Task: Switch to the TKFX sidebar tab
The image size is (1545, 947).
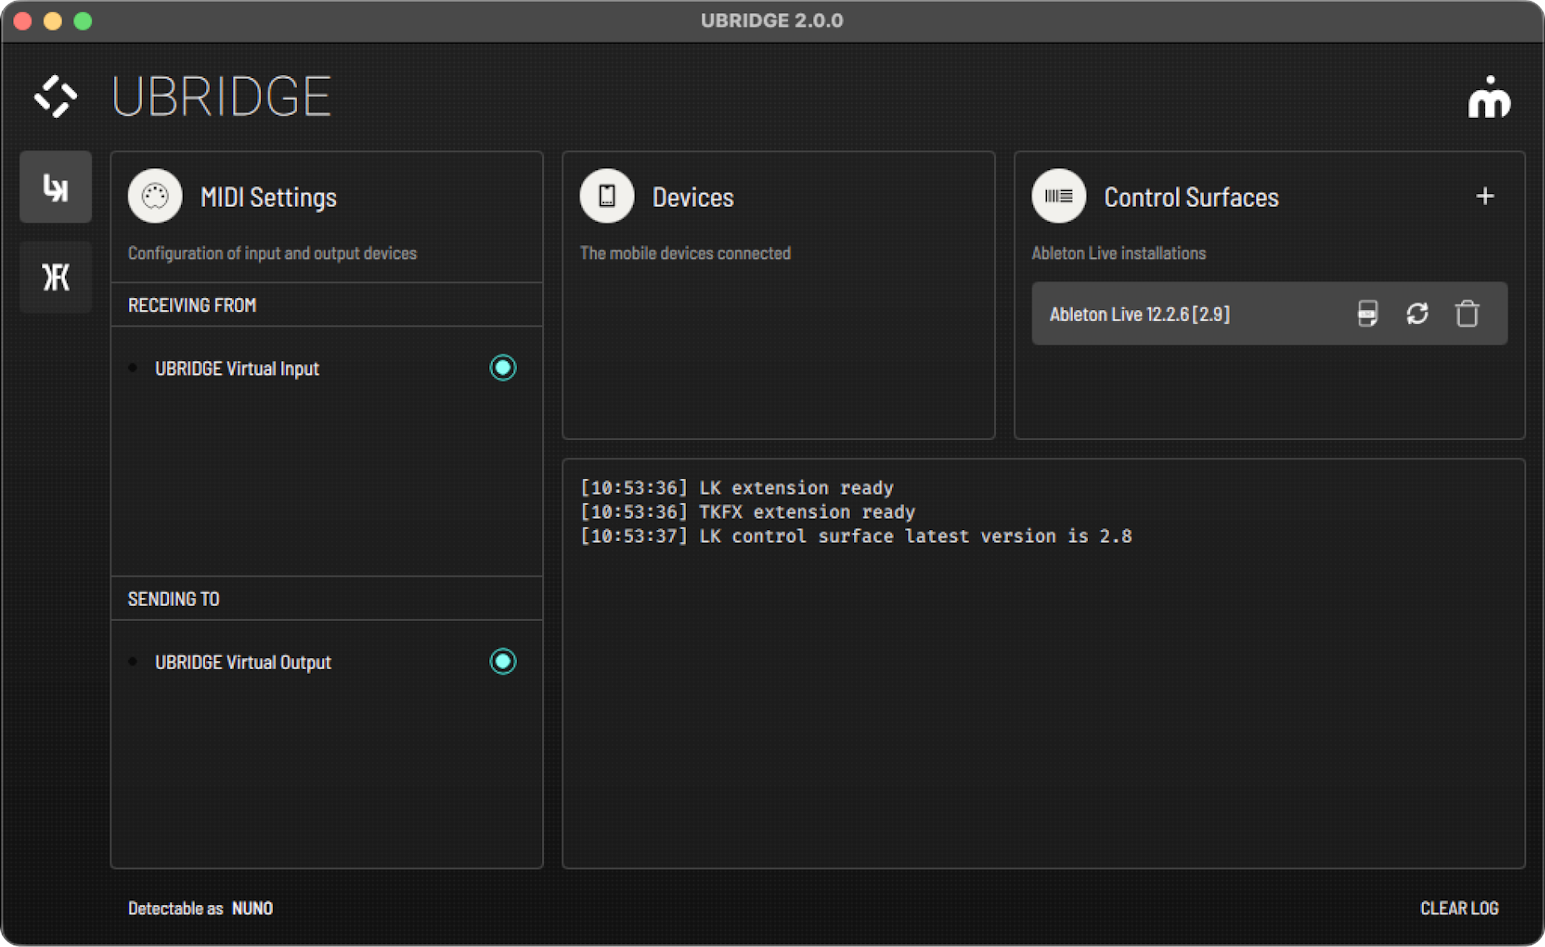Action: tap(56, 277)
